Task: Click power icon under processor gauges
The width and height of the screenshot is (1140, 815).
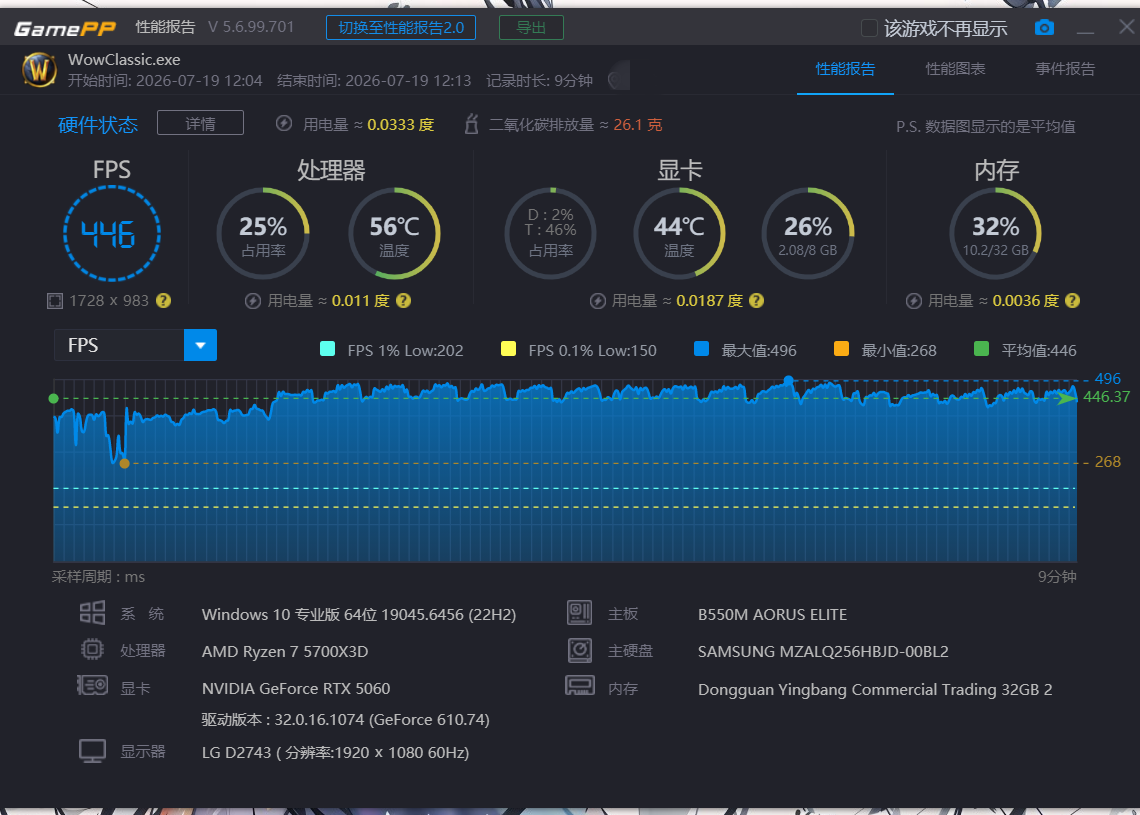Action: tap(253, 301)
